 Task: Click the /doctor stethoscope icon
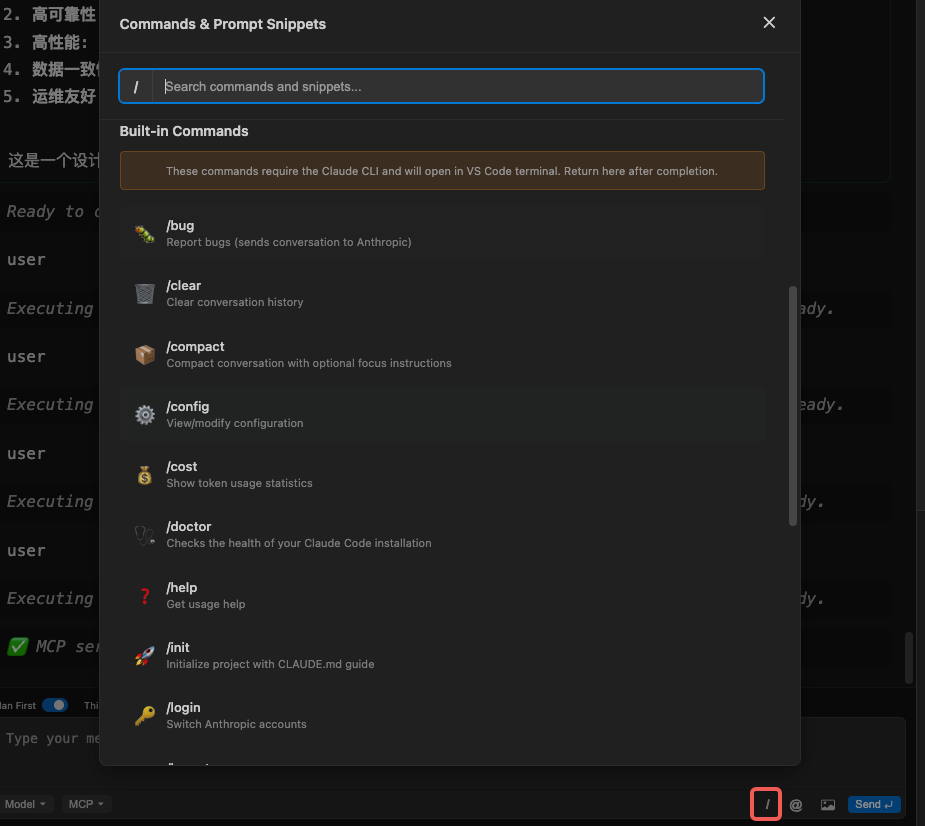[145, 535]
